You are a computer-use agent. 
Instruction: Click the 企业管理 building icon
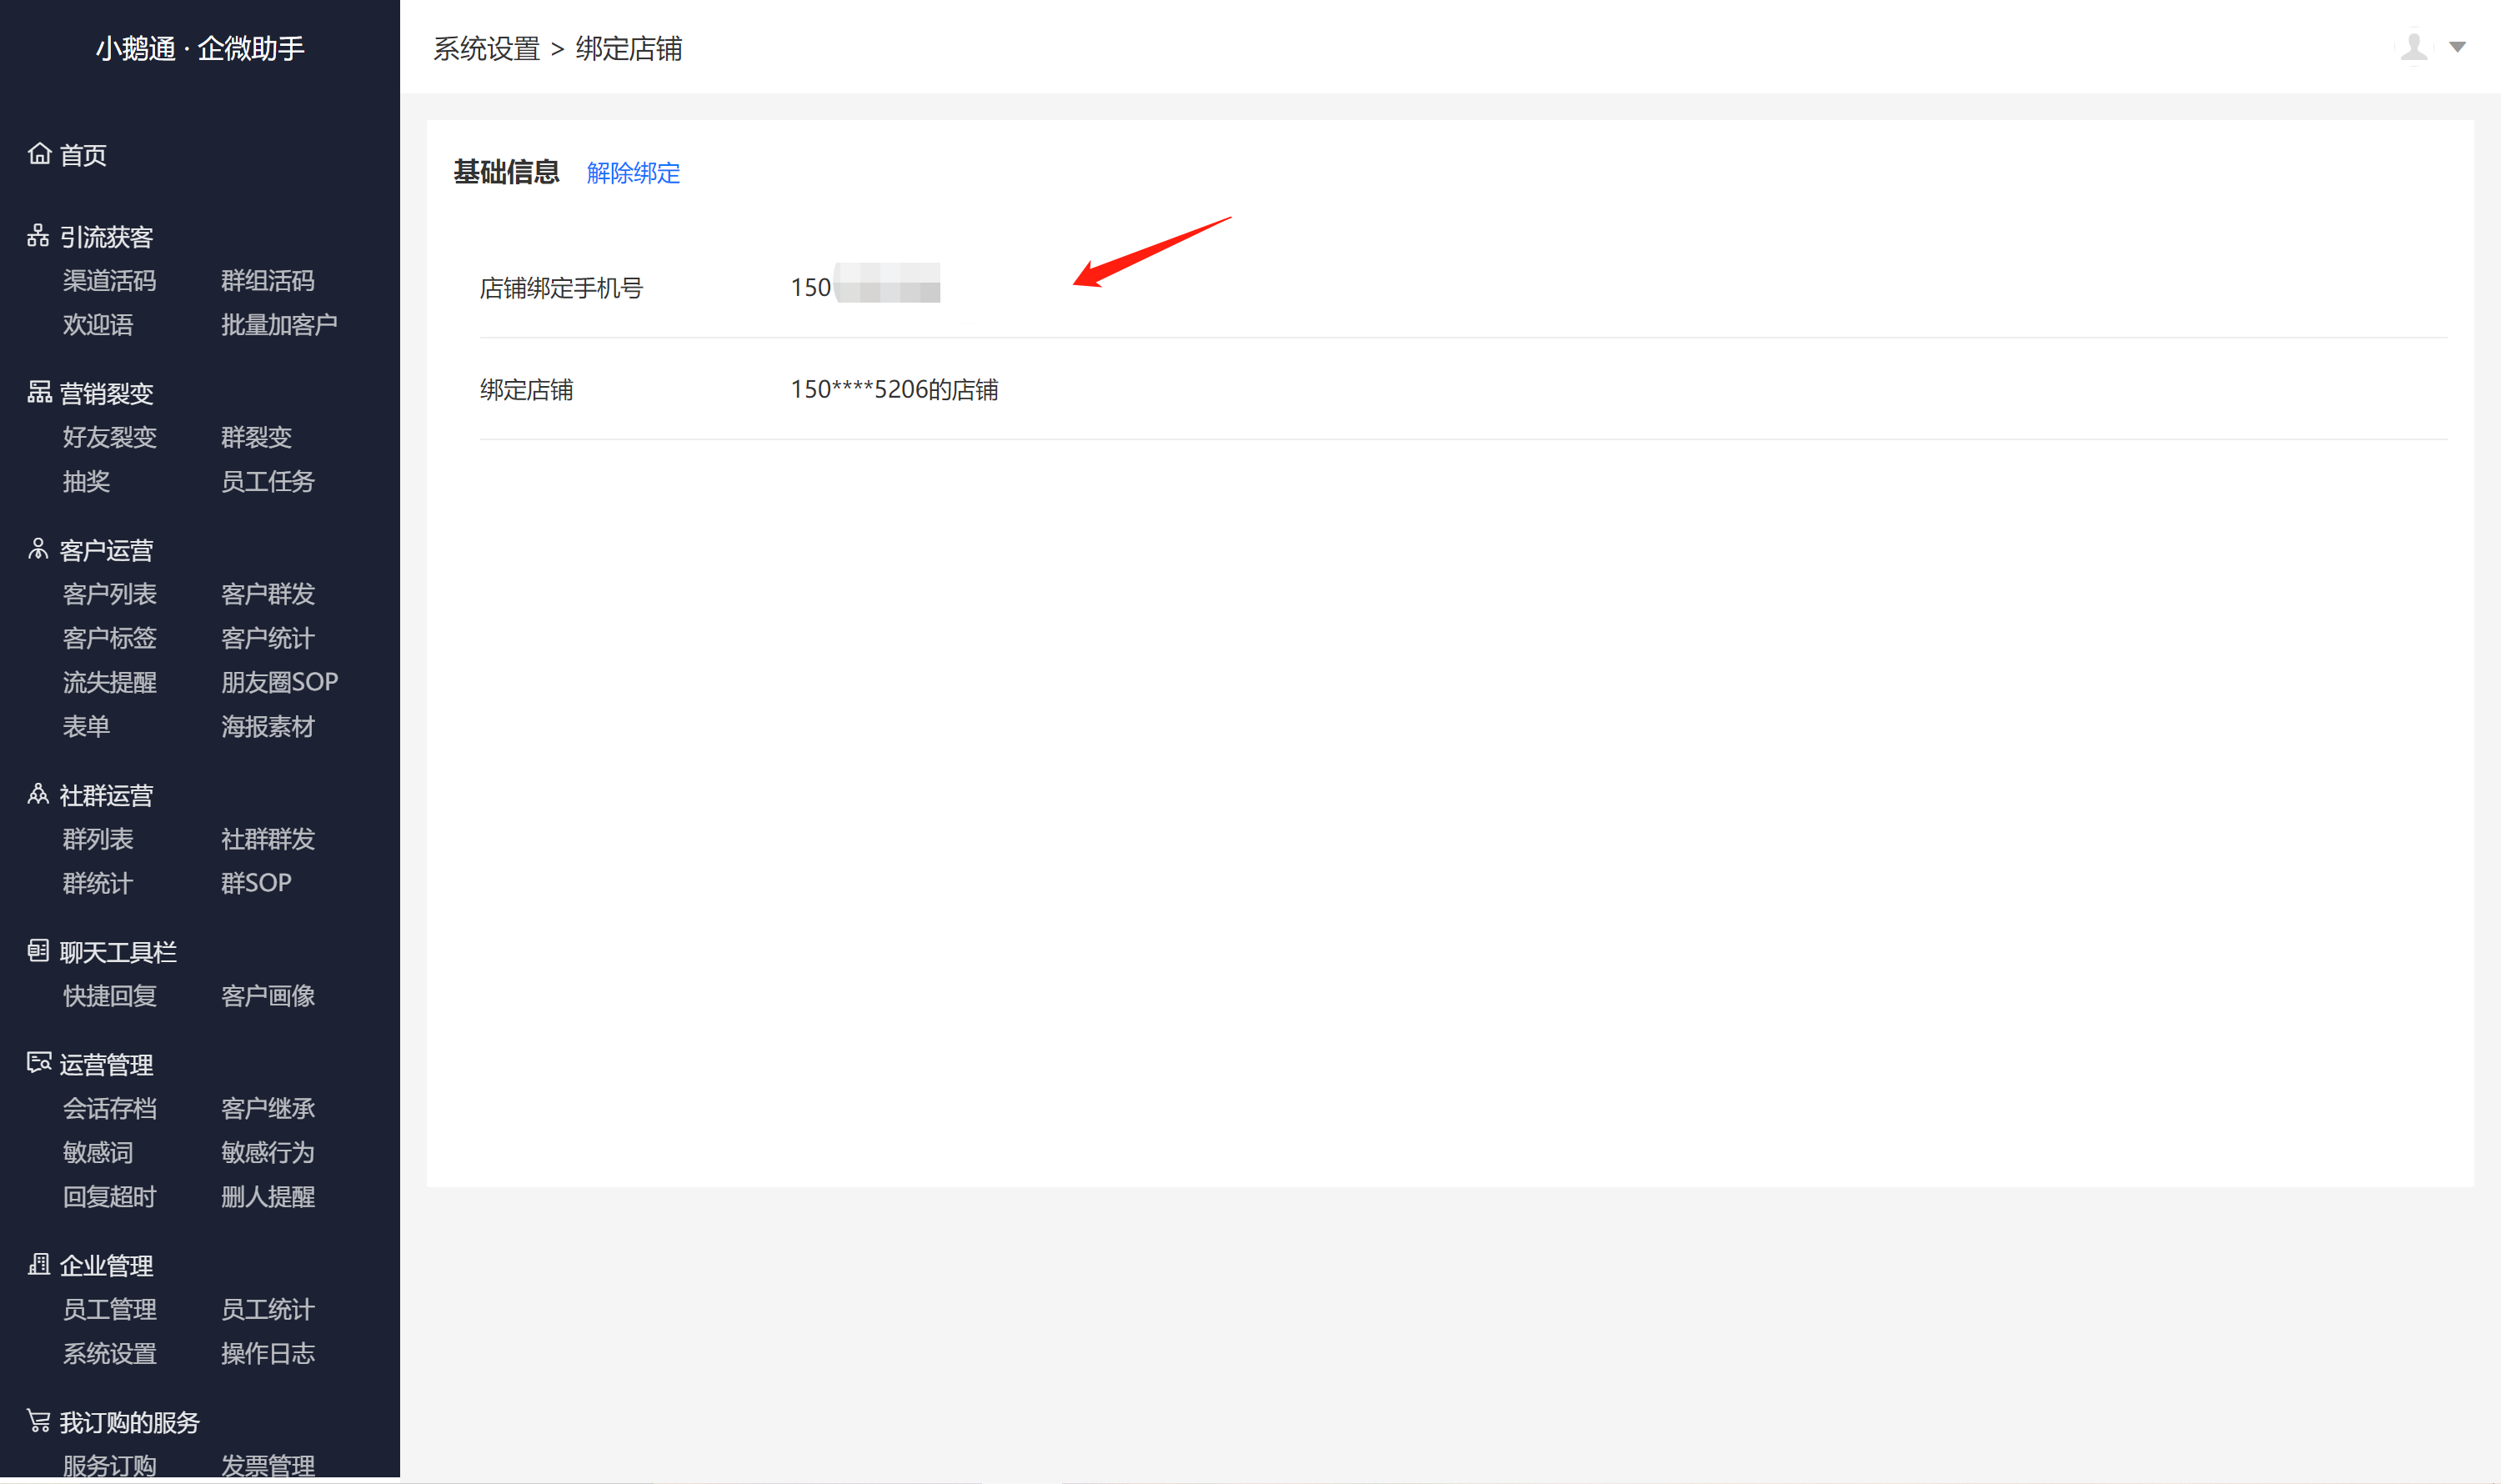[38, 1264]
